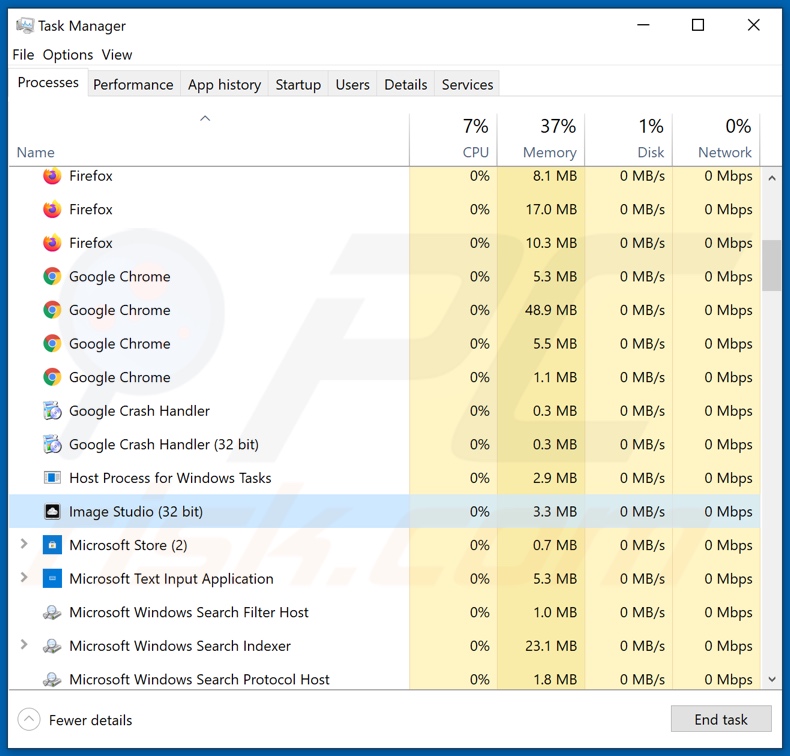This screenshot has width=790, height=756.
Task: Click the Image Studio (32 bit) process icon
Action: coord(52,511)
